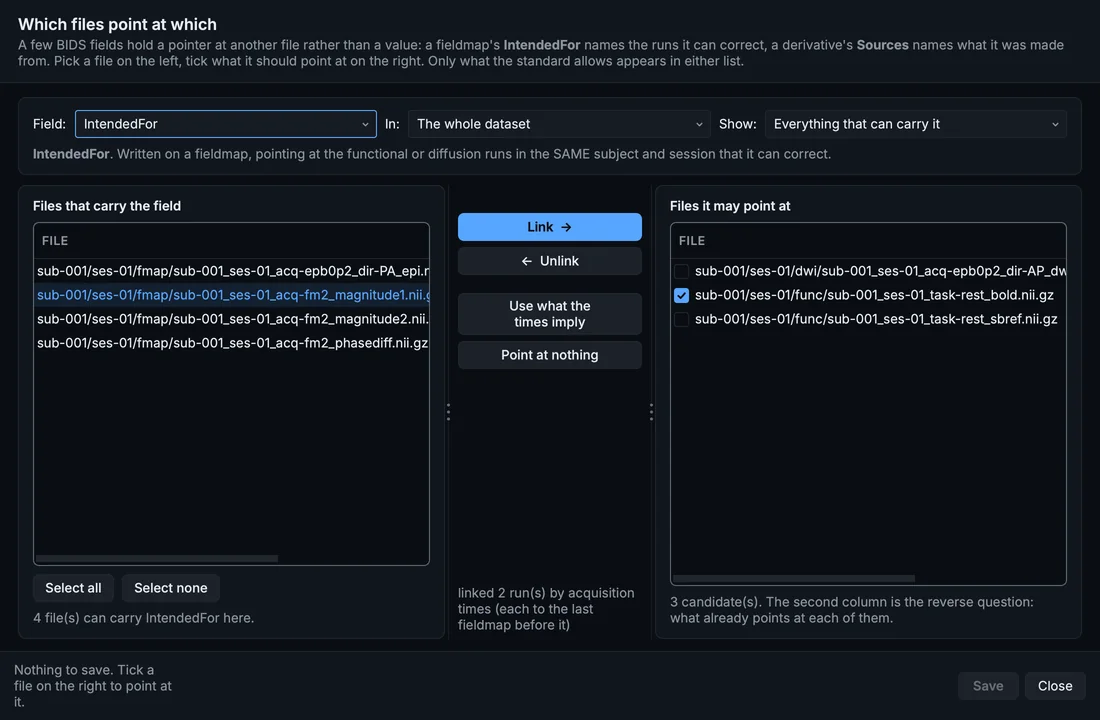Tick the task-rest_sbref.nii.gz checkbox

point(681,319)
